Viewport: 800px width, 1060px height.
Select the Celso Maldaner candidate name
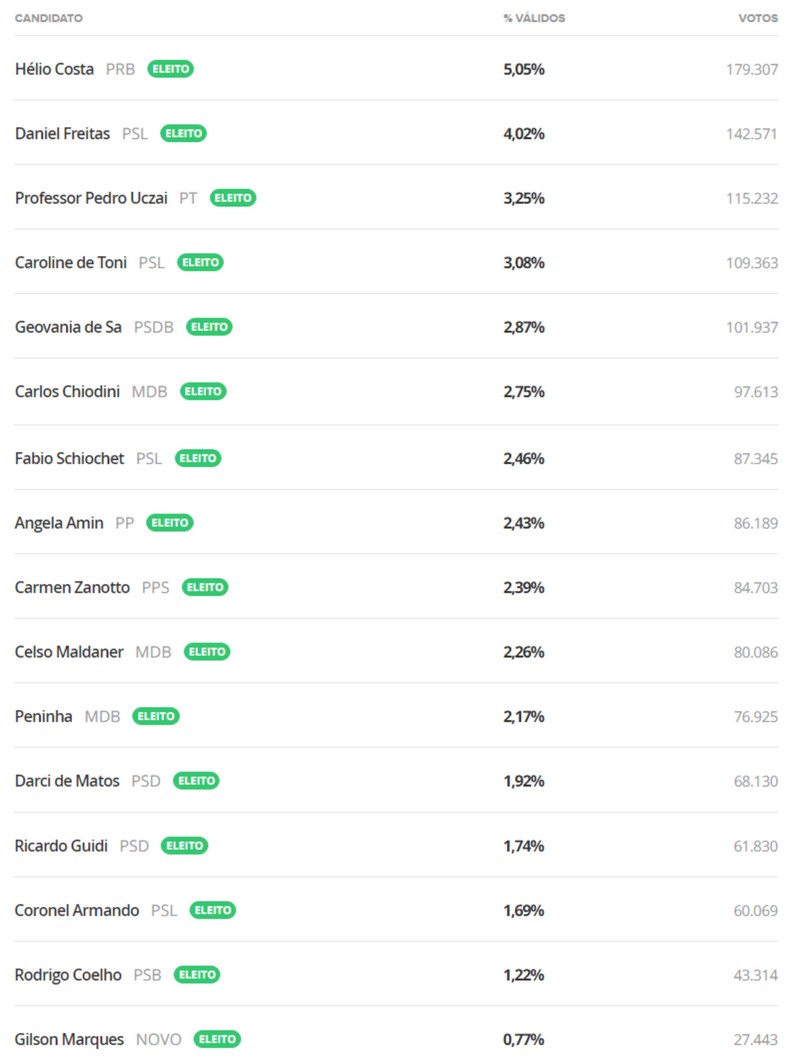(69, 652)
